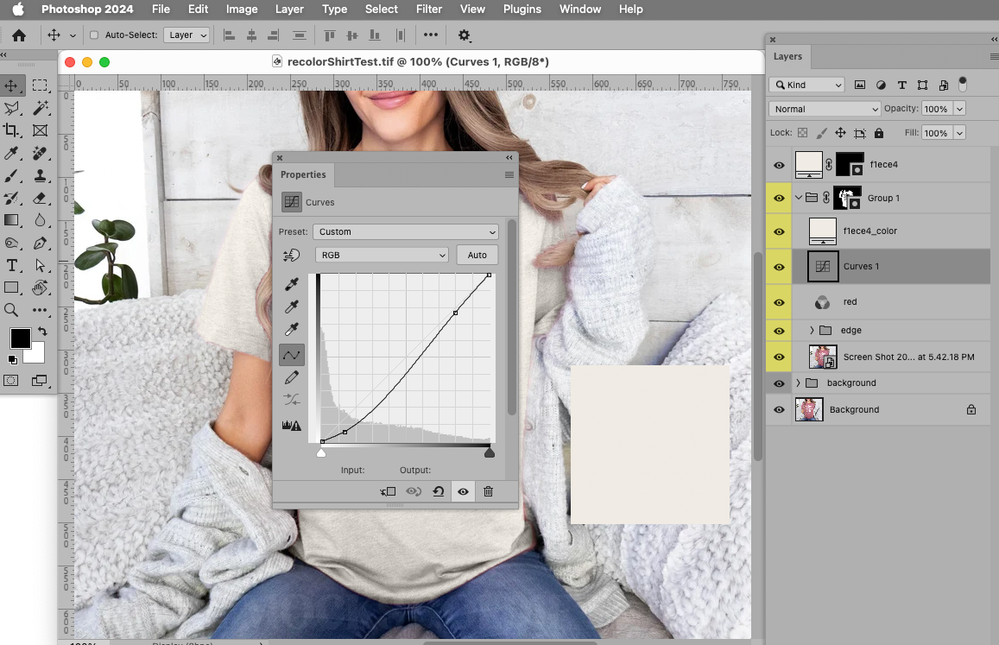Image resolution: width=999 pixels, height=645 pixels.
Task: Select the Magic Wand tool
Action: point(40,108)
